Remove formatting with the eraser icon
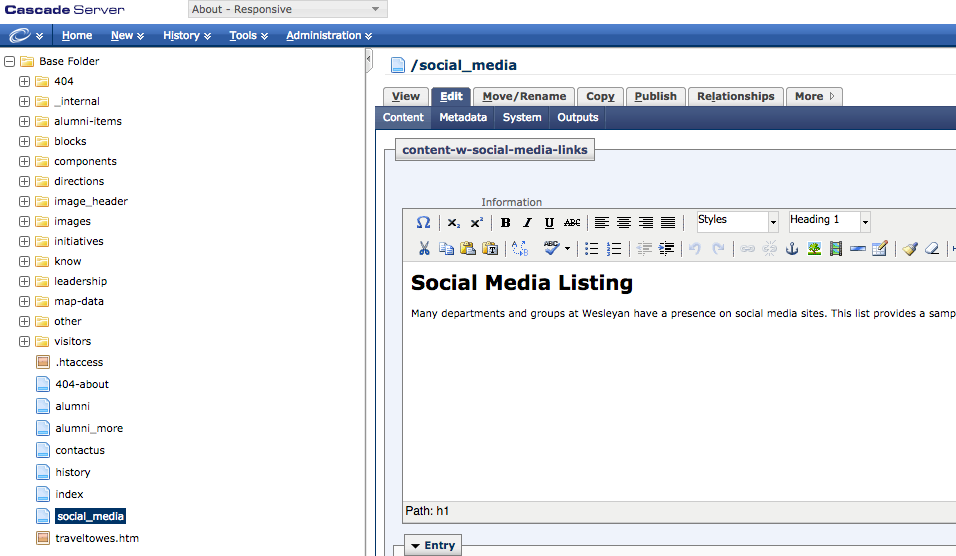Viewport: 956px width, 556px height. [x=932, y=248]
